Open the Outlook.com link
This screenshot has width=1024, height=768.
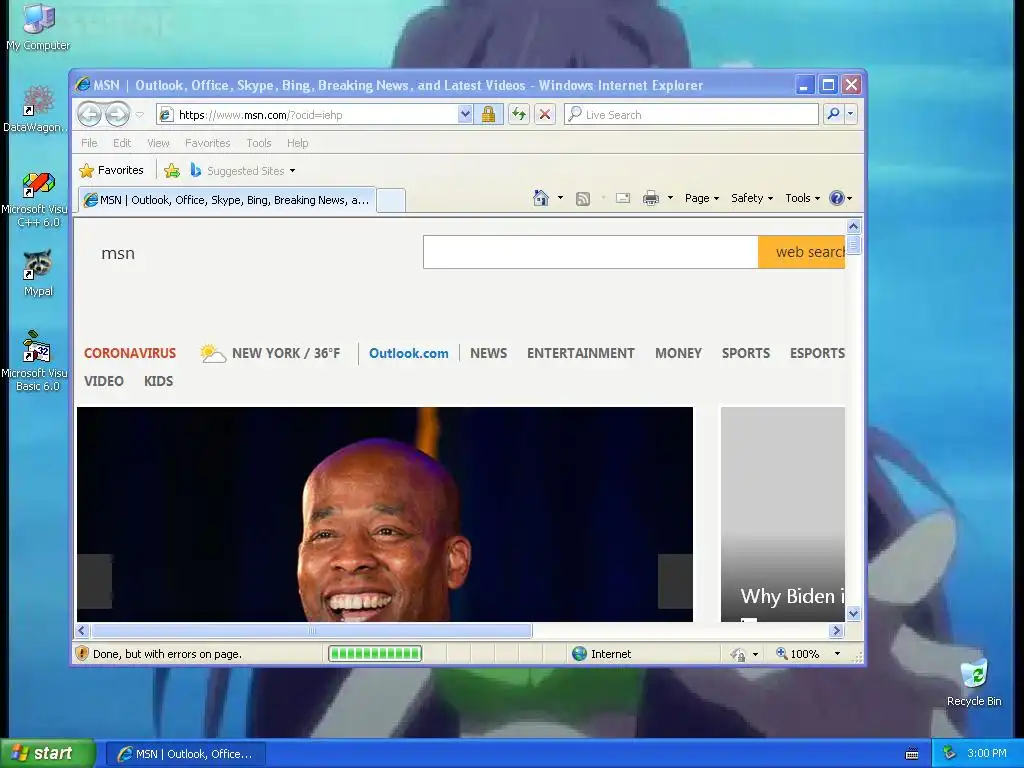[409, 353]
